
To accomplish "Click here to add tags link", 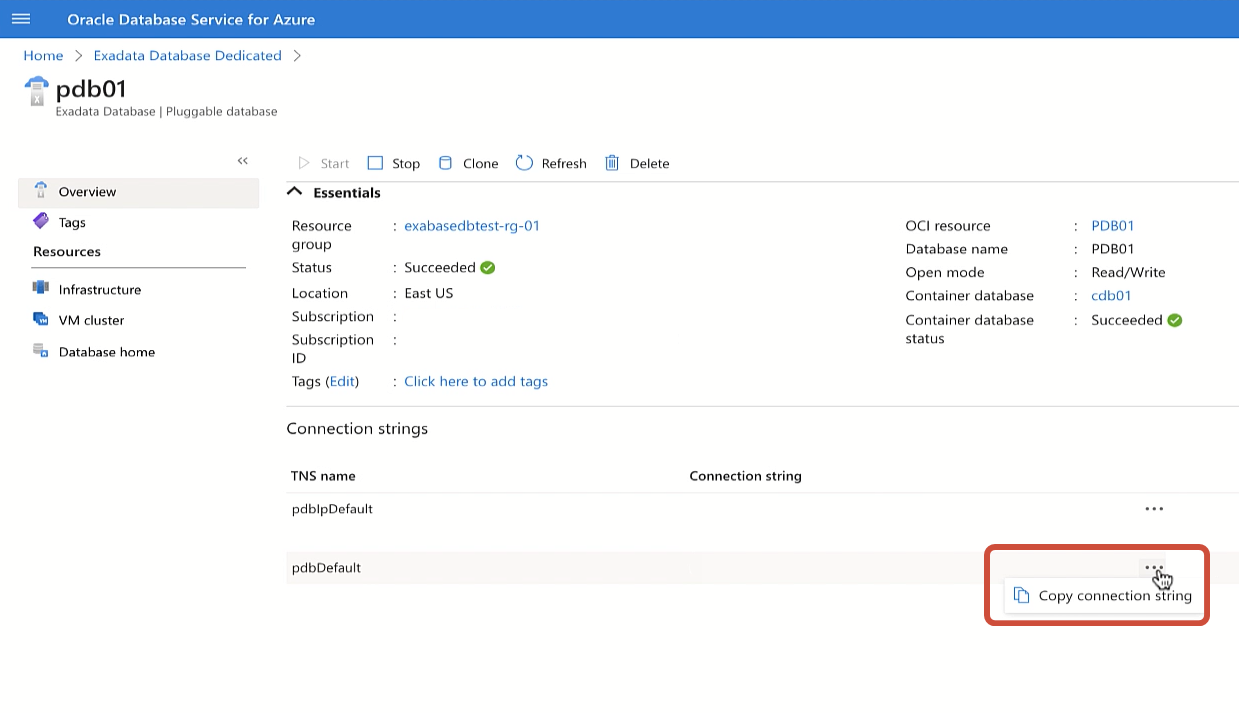I will coord(476,381).
